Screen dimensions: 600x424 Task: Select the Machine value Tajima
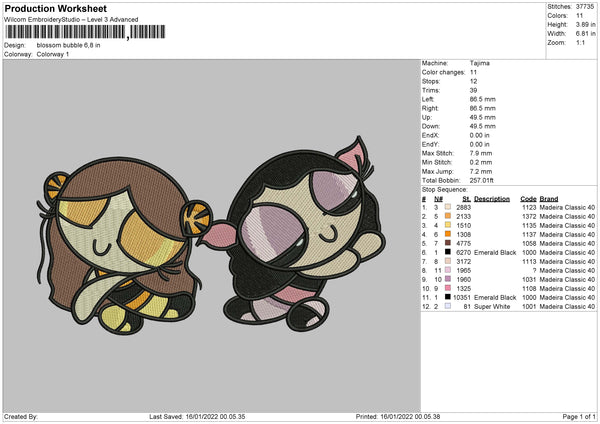(x=479, y=63)
